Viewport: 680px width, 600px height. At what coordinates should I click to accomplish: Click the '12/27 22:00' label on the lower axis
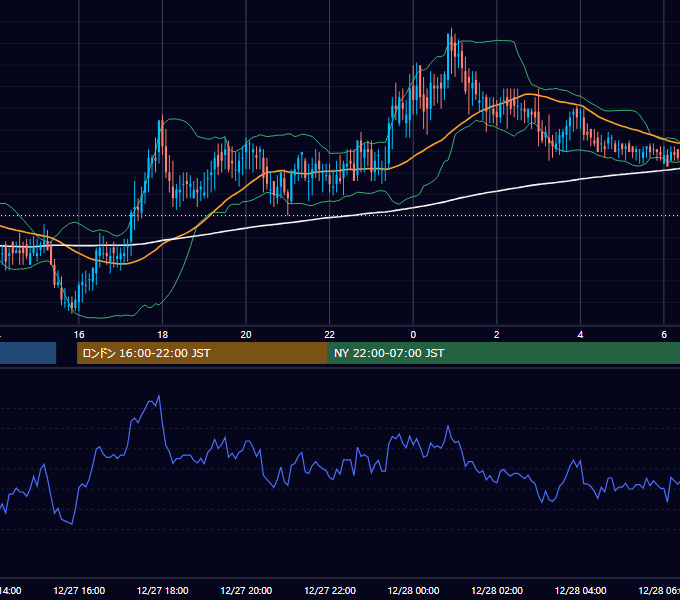coord(330,590)
